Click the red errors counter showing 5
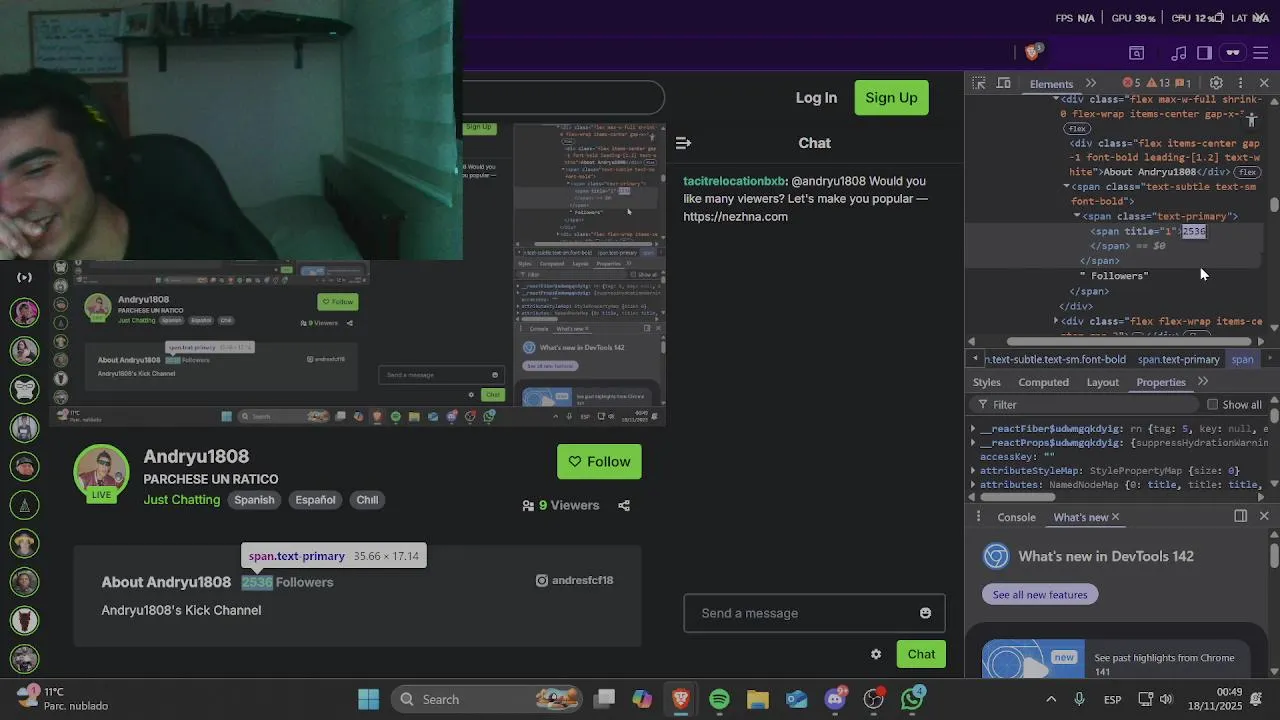1280x720 pixels. [x=1132, y=83]
